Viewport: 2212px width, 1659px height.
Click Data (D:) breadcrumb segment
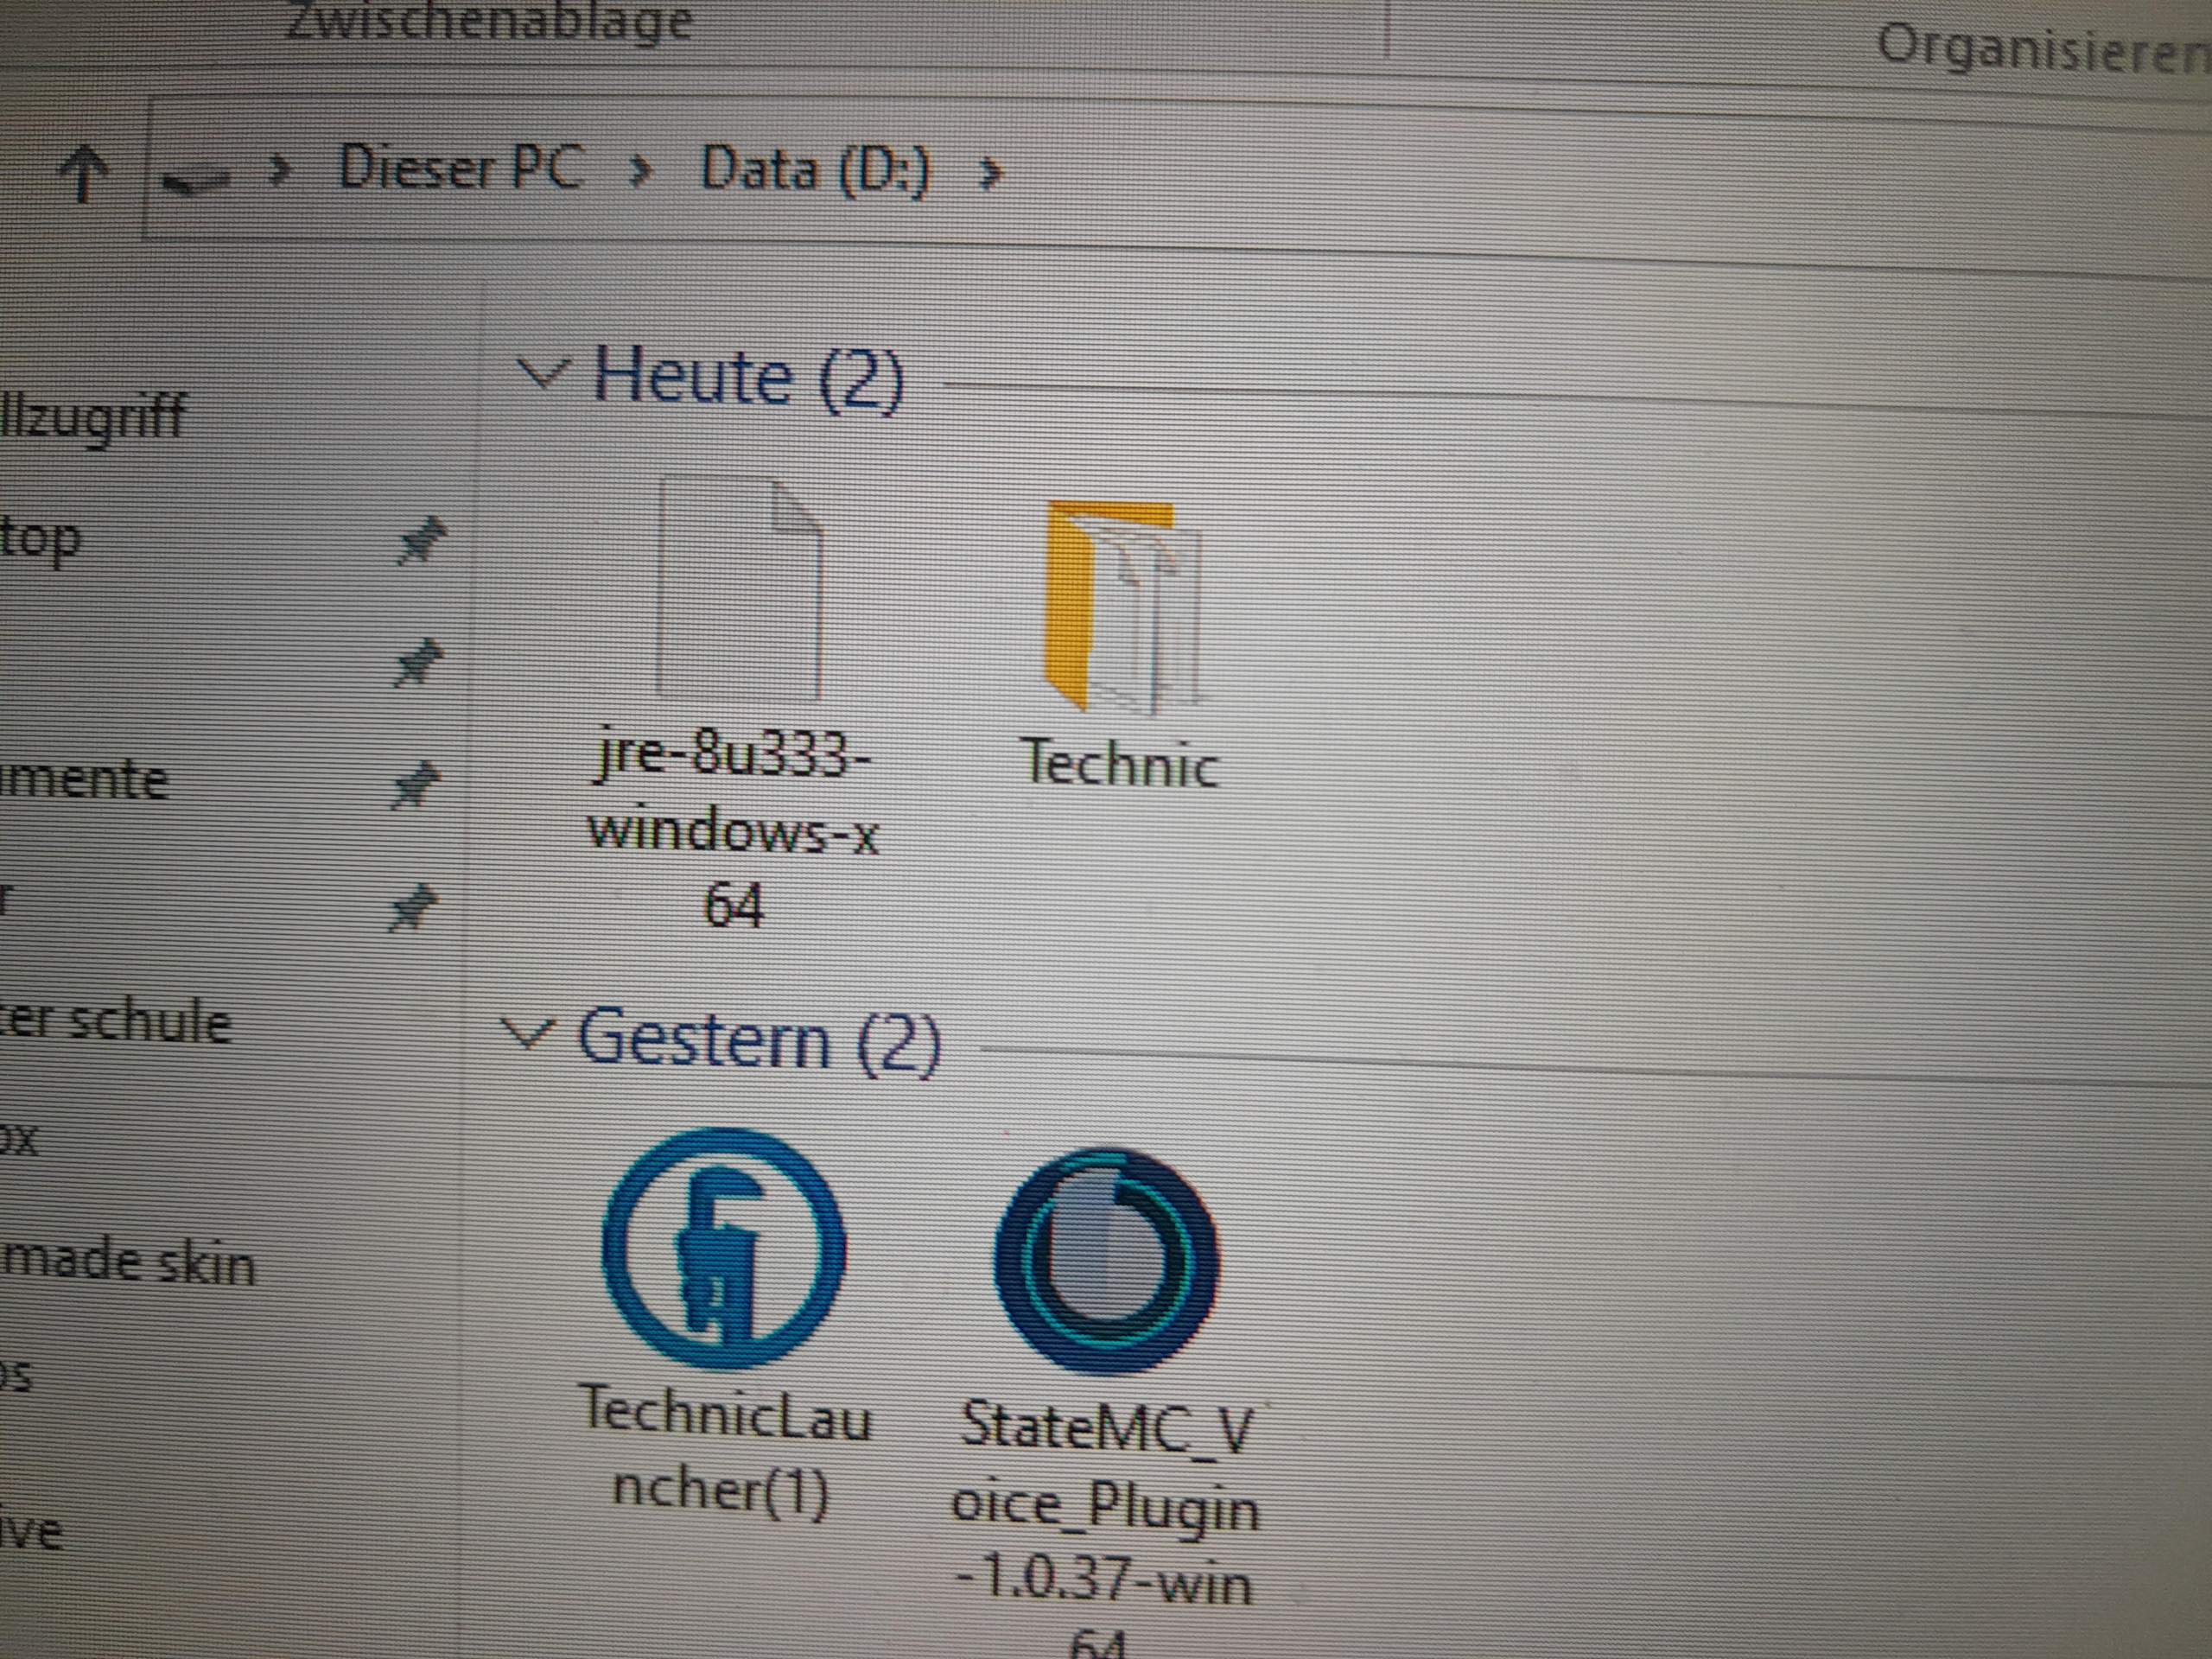[x=815, y=170]
